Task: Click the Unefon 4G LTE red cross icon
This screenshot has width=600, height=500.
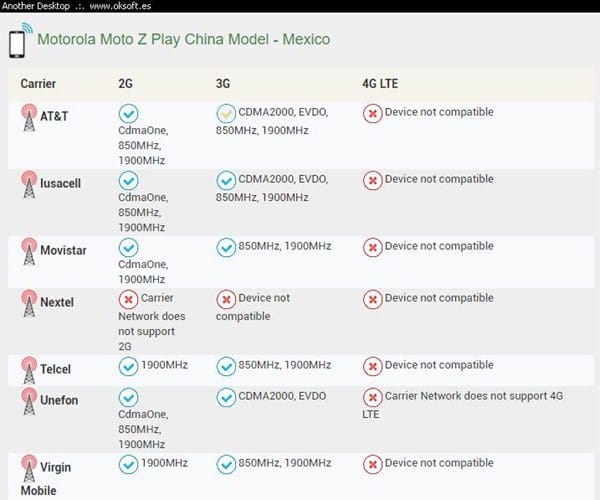Action: (x=372, y=397)
